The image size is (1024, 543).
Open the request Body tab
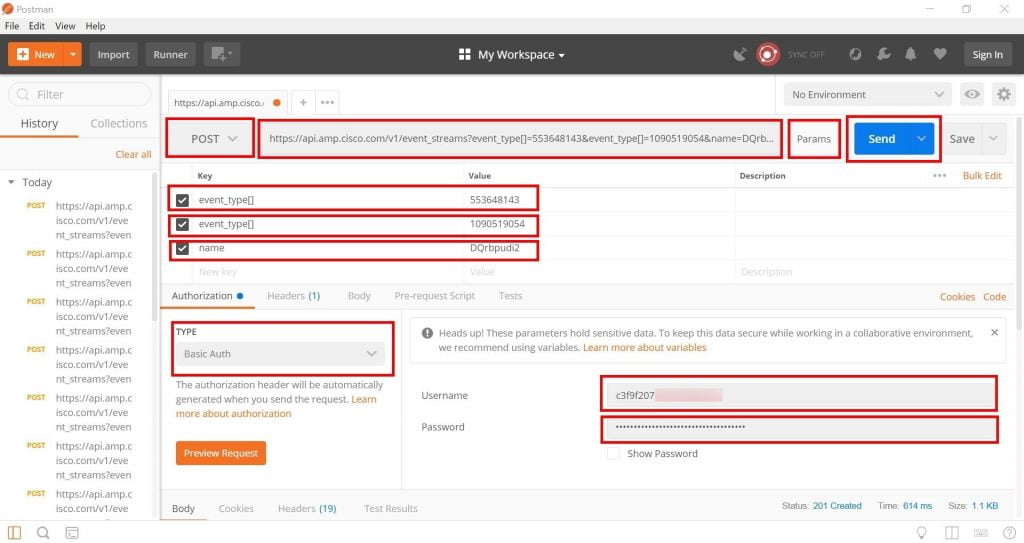pyautogui.click(x=359, y=296)
